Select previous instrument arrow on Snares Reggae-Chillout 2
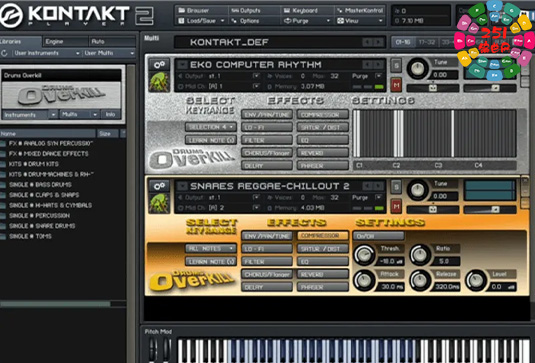 [x=368, y=186]
